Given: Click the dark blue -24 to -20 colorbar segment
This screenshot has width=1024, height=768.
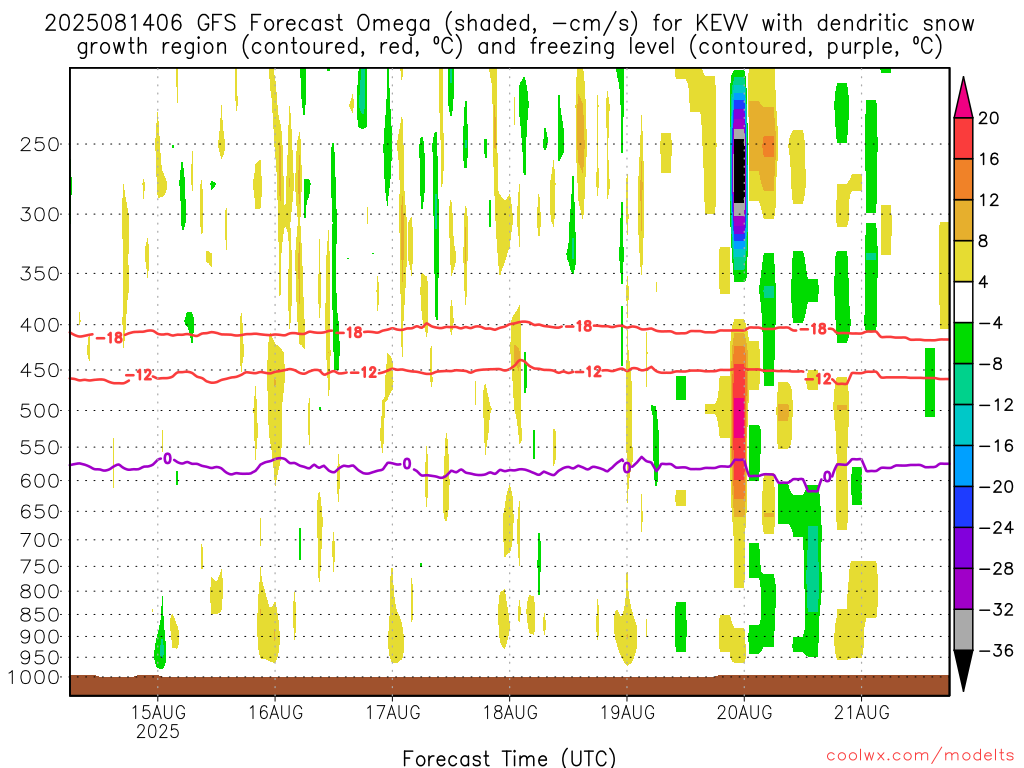Looking at the screenshot, I should point(963,507).
